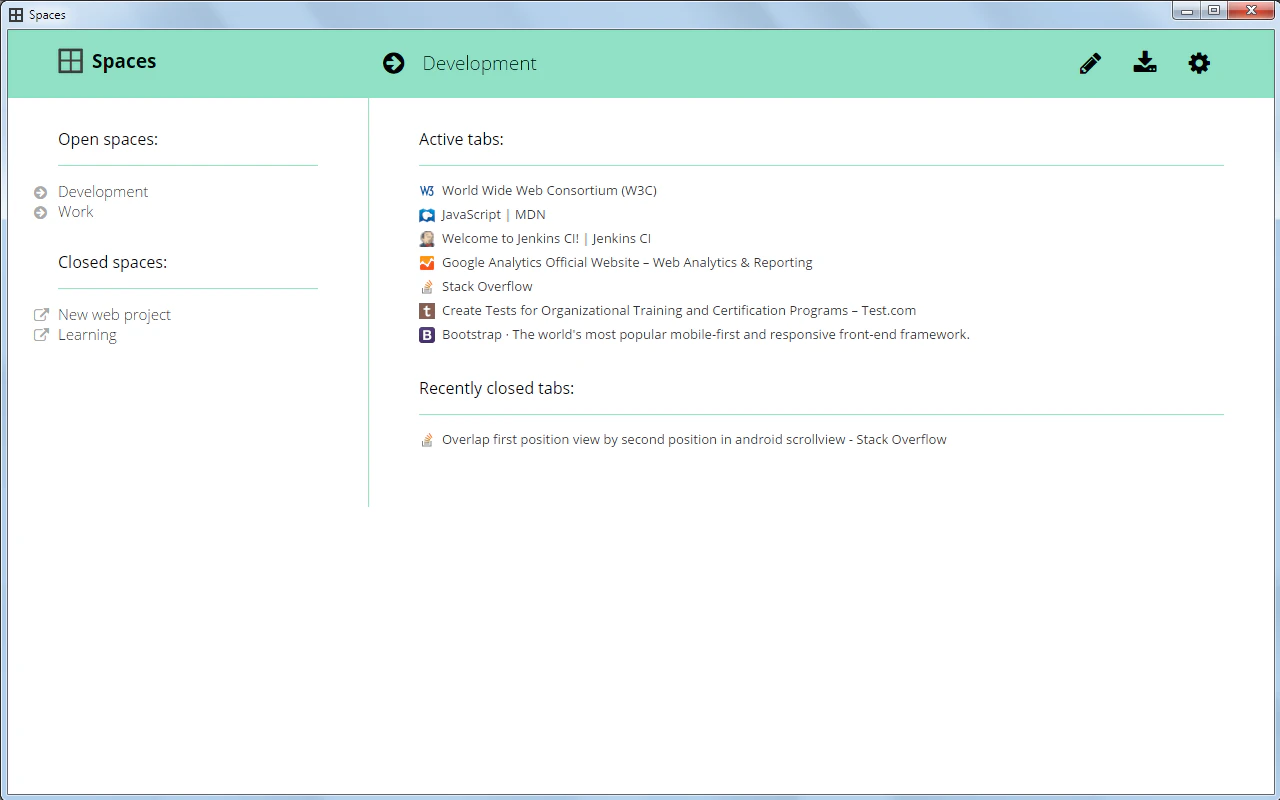
Task: Click the arrow icon beside Development heading
Action: point(394,63)
